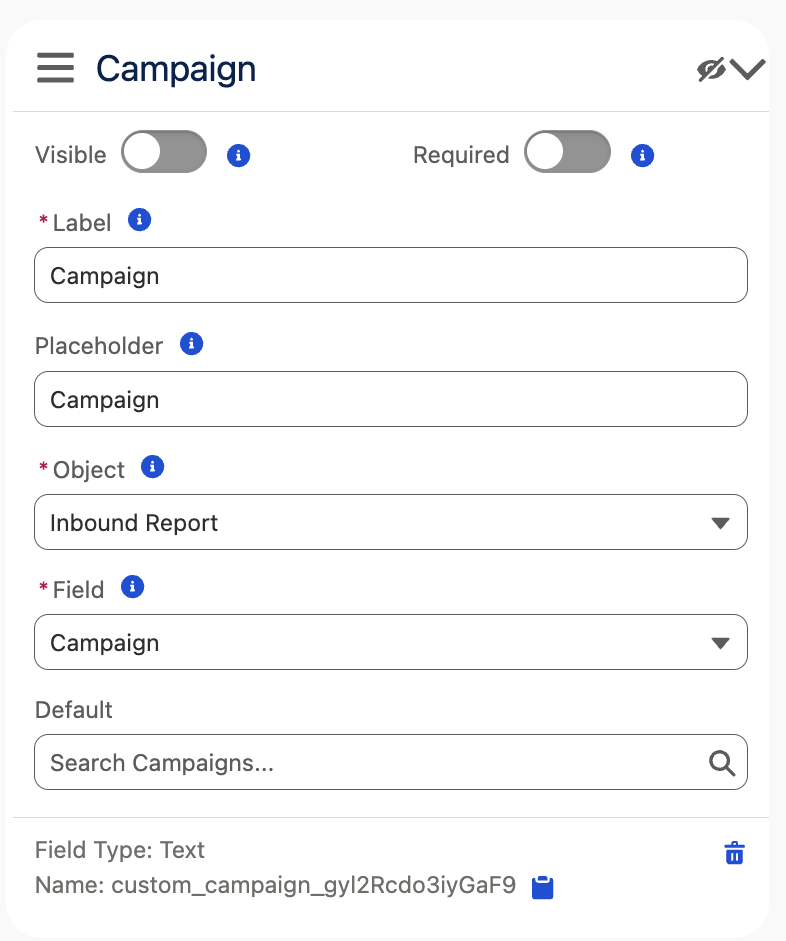The height and width of the screenshot is (941, 786).
Task: Click inside the Label text box
Action: 390,275
